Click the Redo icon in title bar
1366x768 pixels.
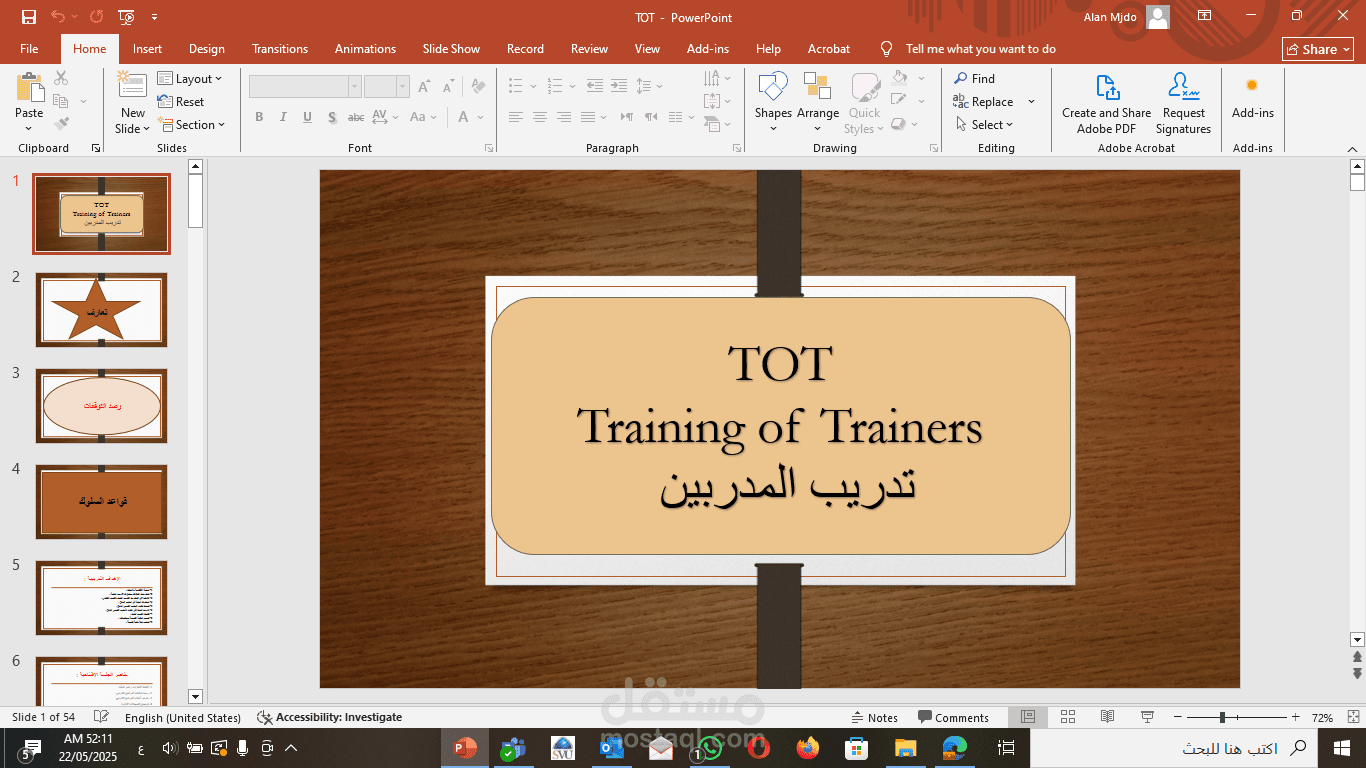click(96, 17)
